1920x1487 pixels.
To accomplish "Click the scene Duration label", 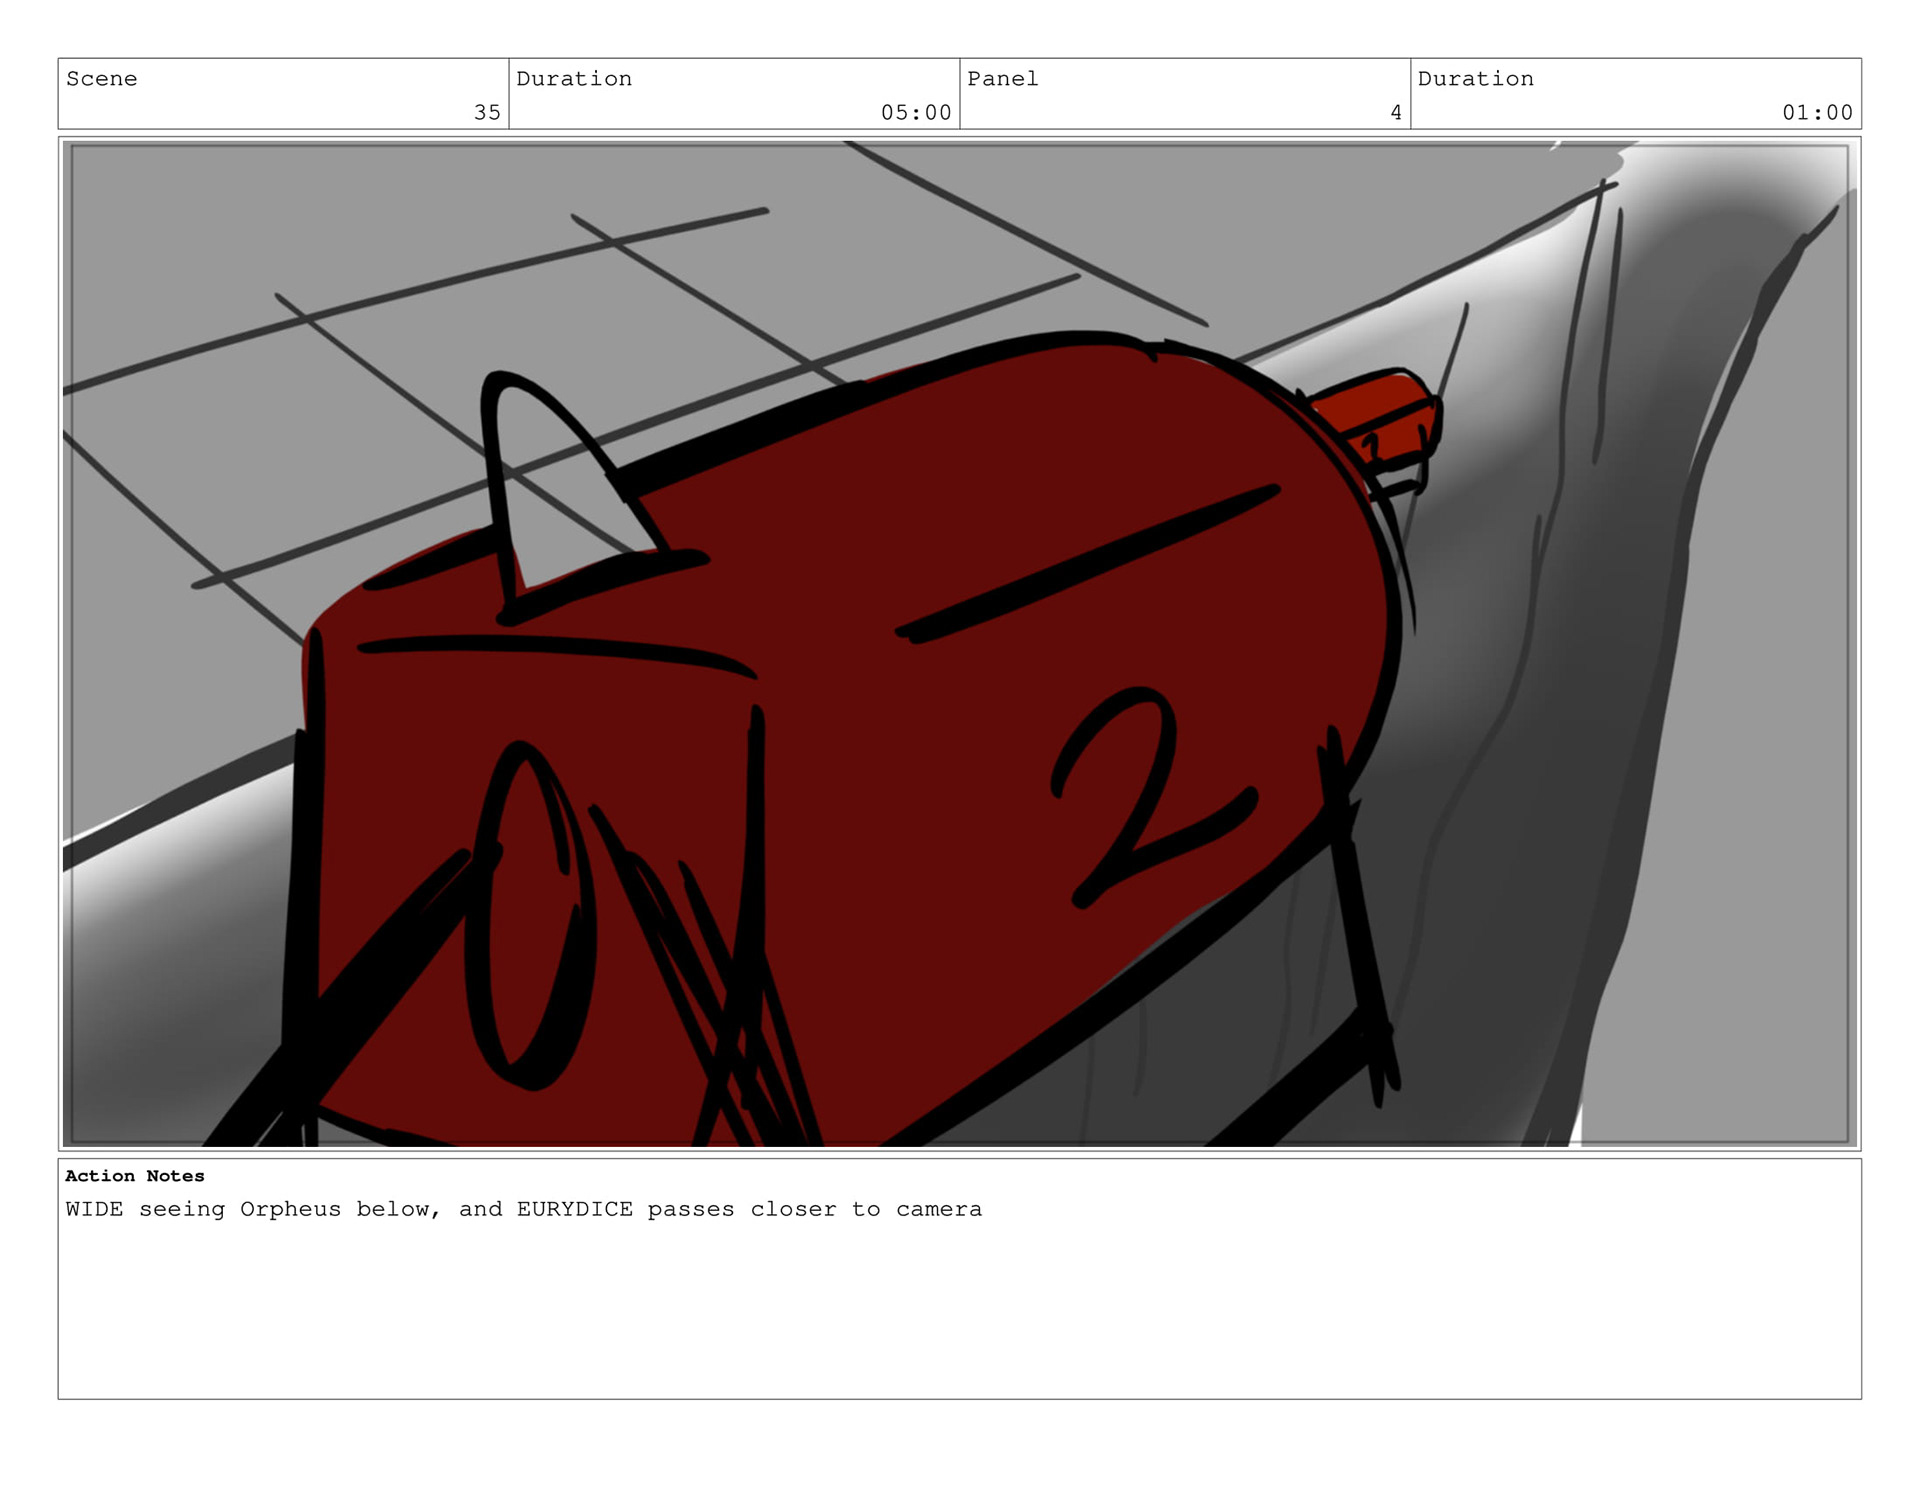I will (x=573, y=79).
